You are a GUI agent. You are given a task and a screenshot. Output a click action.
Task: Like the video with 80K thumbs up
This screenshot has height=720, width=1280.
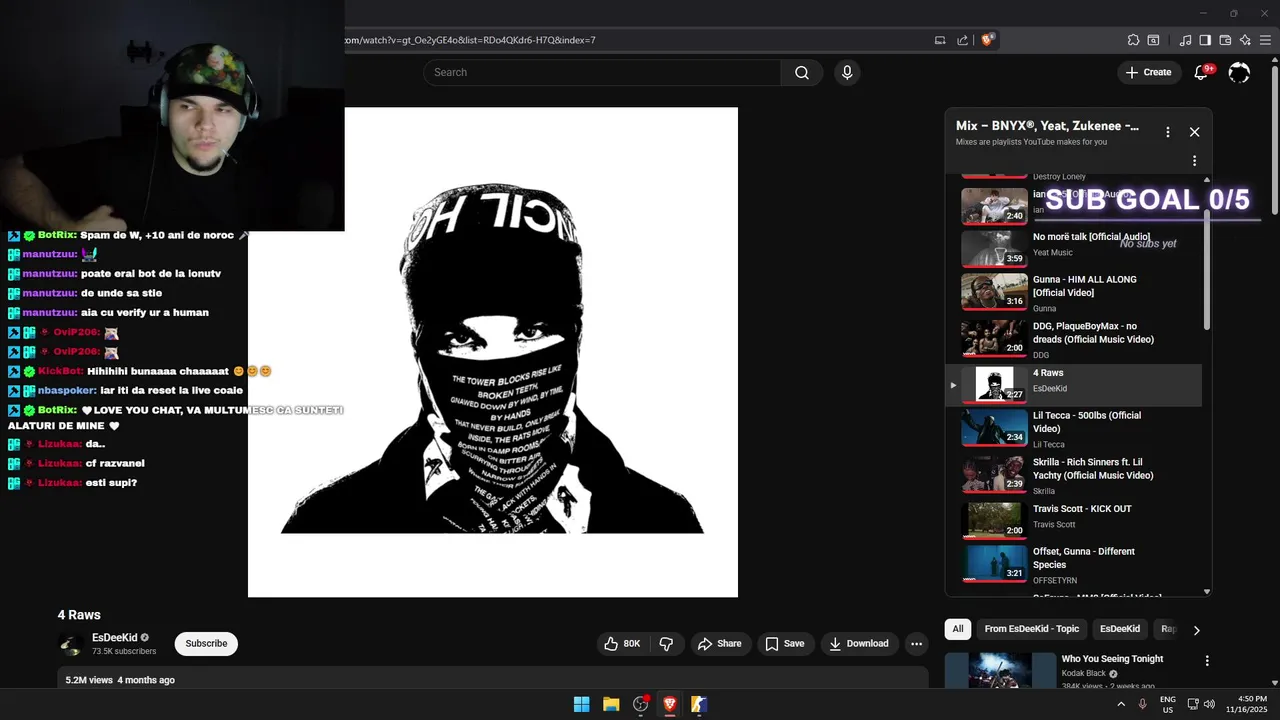coord(622,644)
